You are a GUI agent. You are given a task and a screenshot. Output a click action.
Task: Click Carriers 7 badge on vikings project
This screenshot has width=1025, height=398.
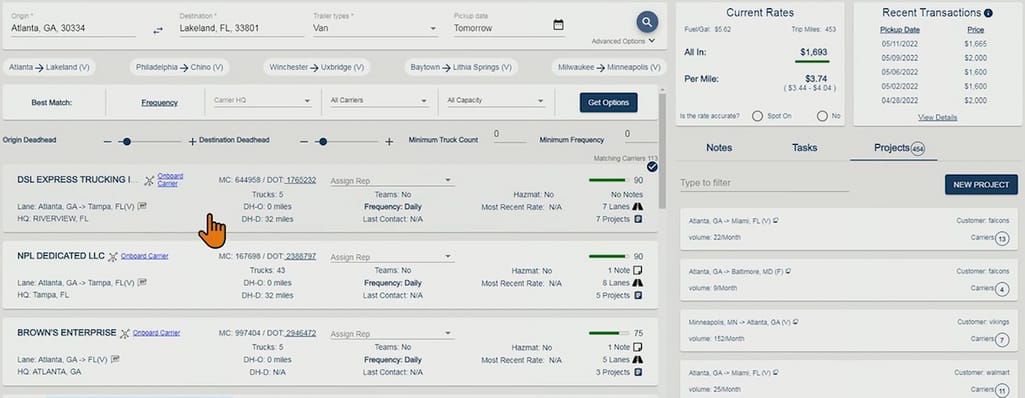click(x=1002, y=340)
